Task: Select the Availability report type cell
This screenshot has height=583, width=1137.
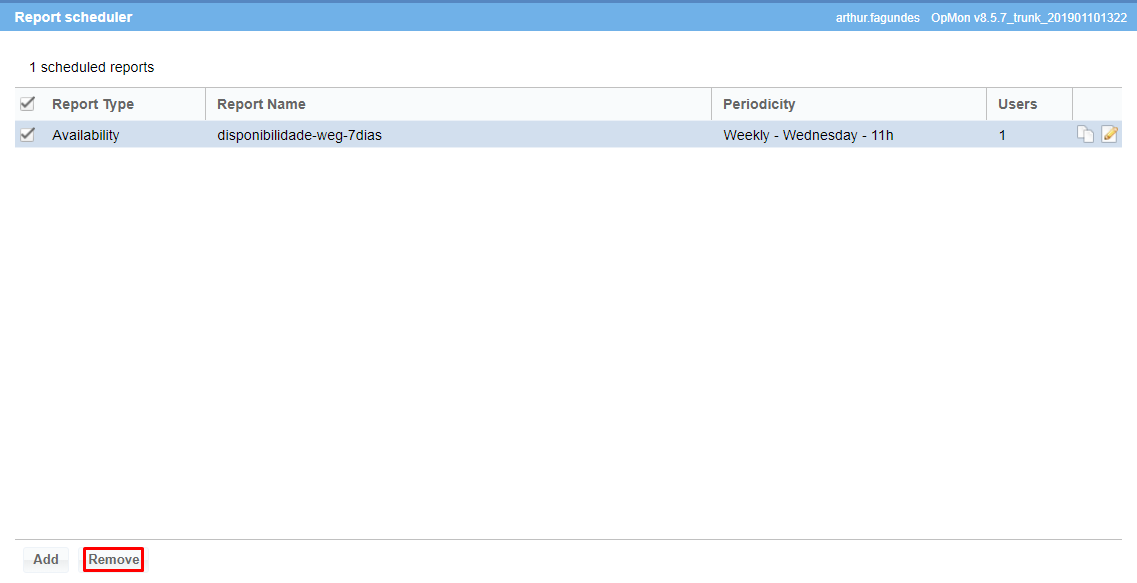Action: tap(86, 135)
